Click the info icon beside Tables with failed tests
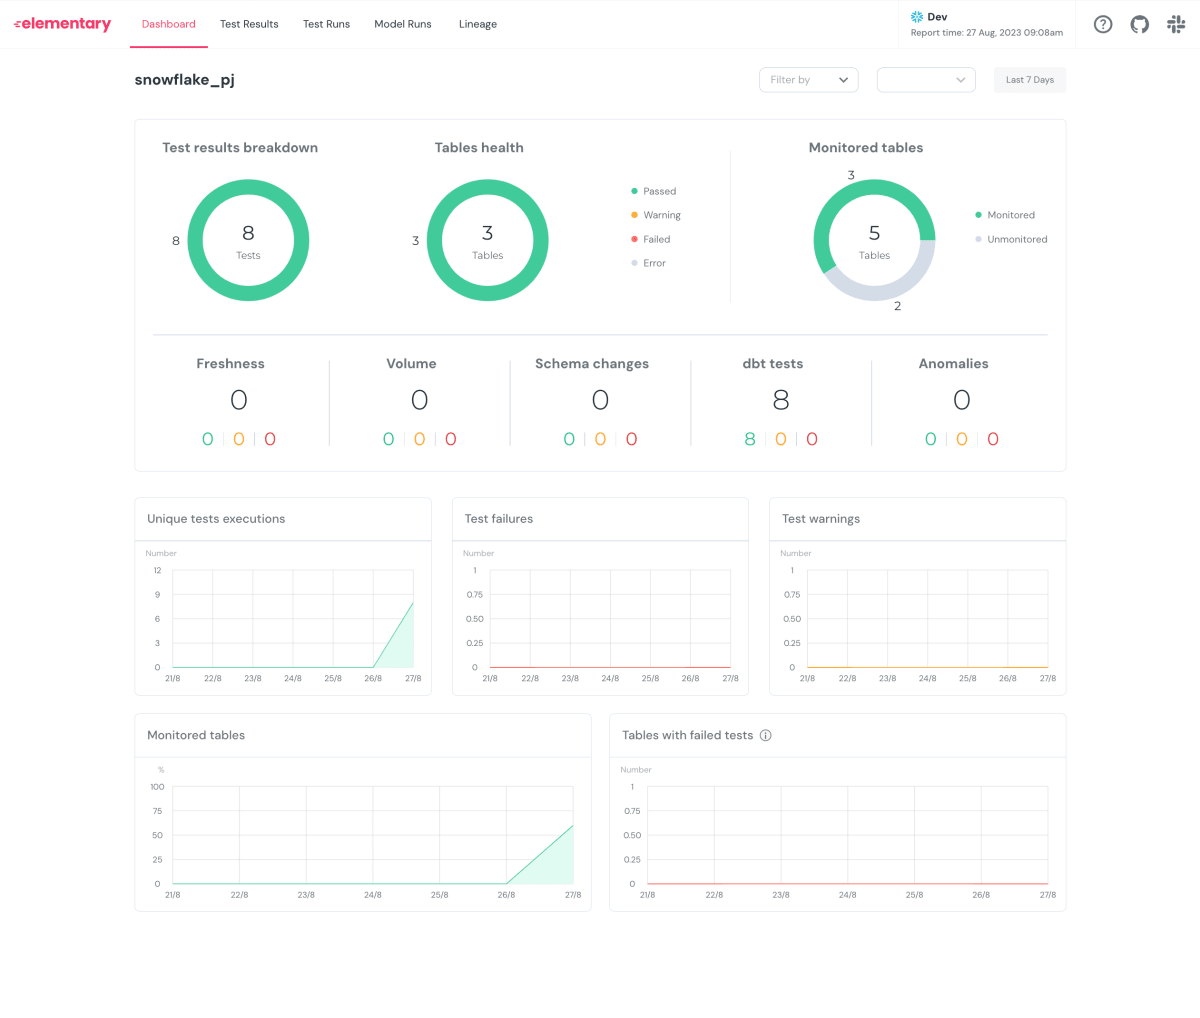 pos(766,735)
